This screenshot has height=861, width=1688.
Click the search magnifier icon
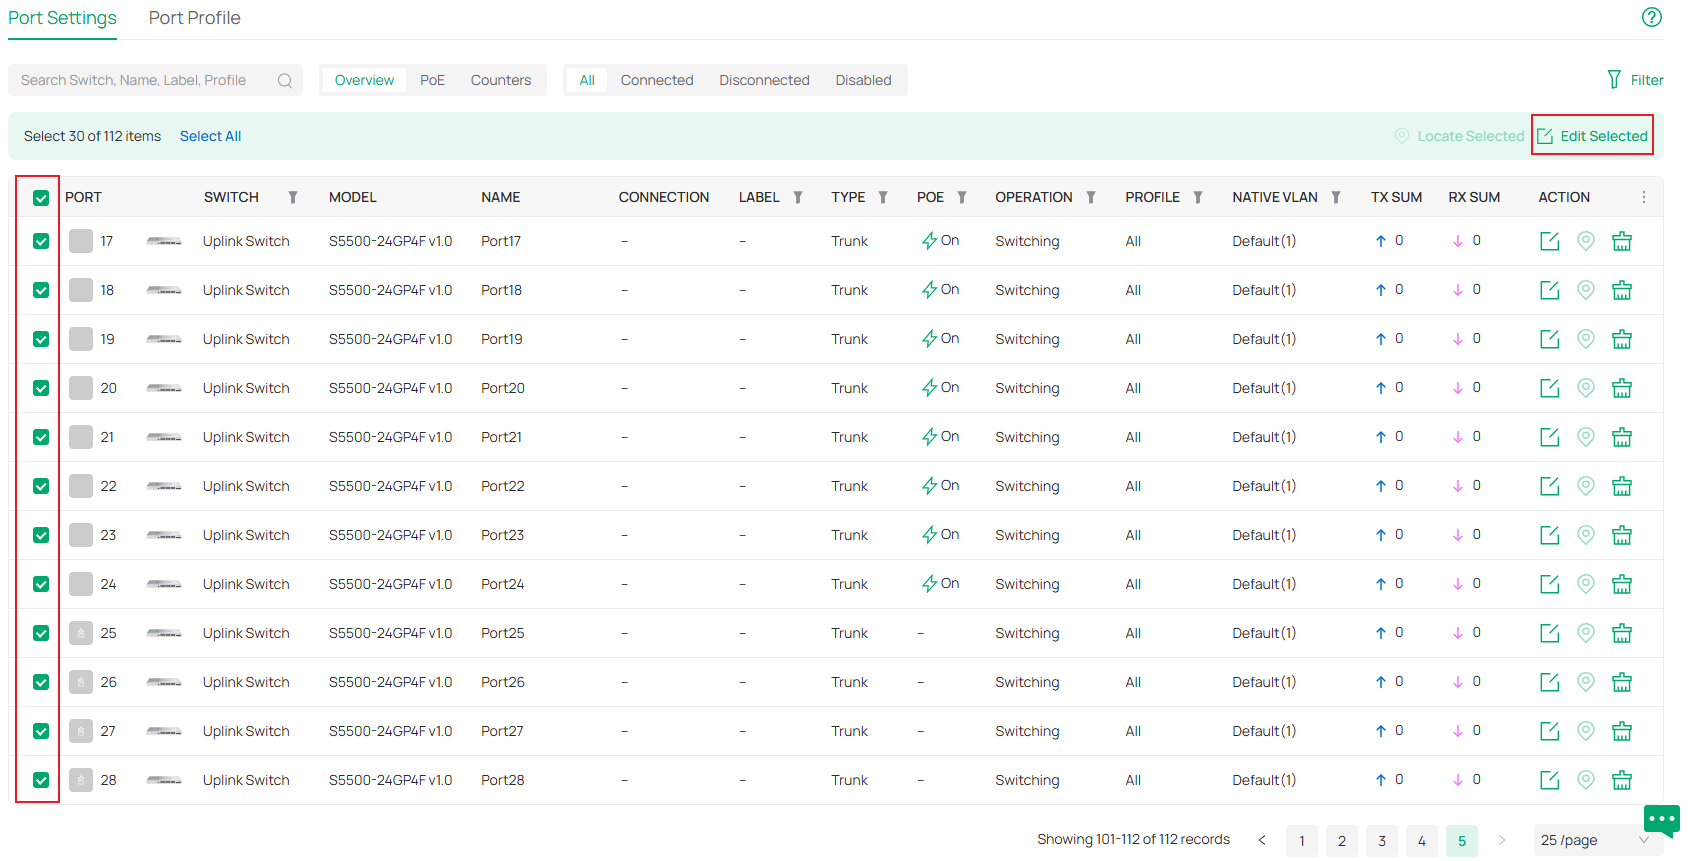pyautogui.click(x=285, y=81)
